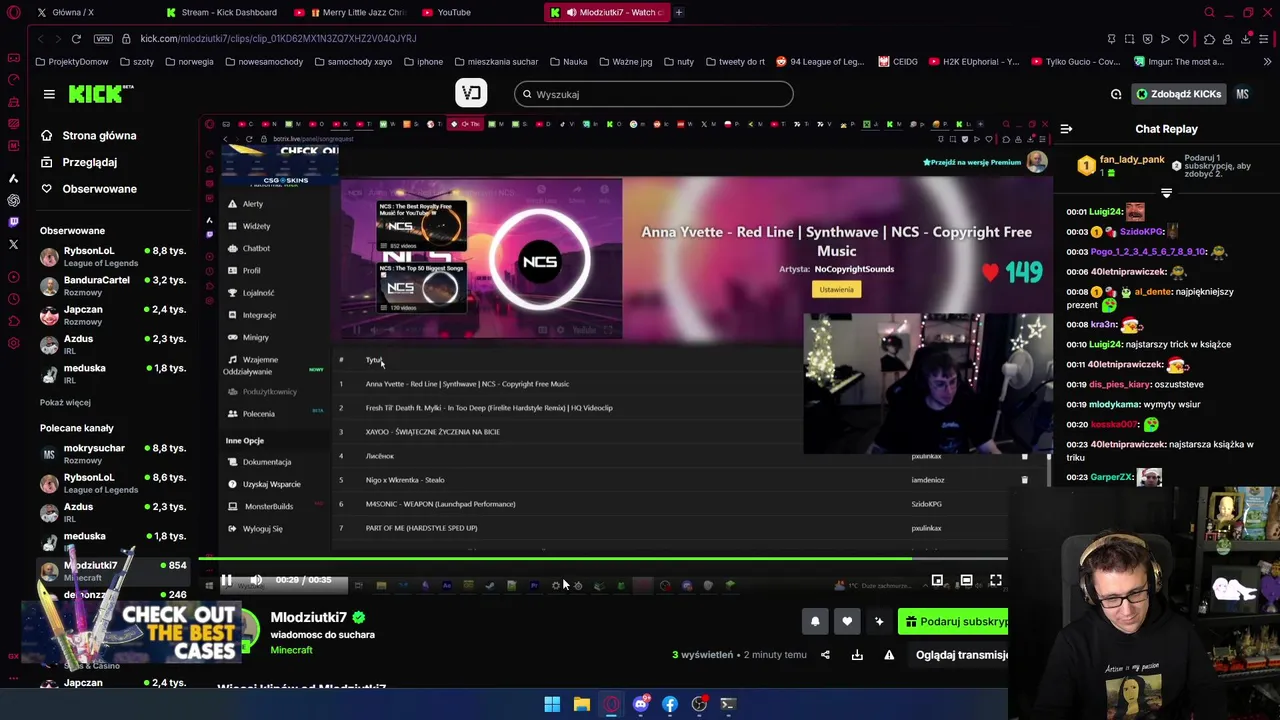
Task: Reload the browser page
Action: [x=76, y=38]
